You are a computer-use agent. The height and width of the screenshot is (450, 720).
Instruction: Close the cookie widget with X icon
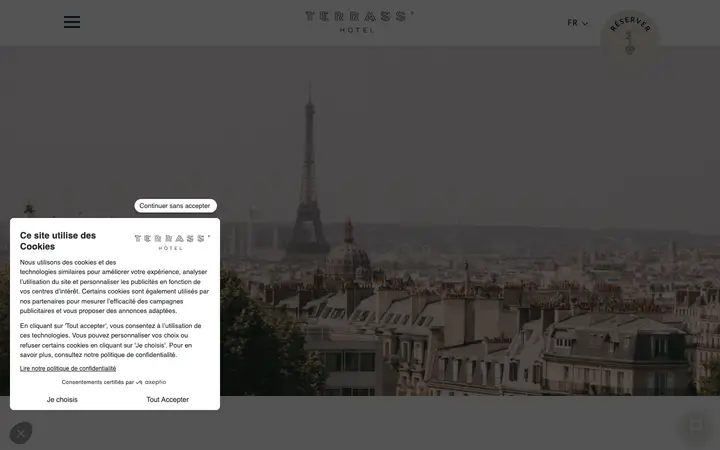(21, 433)
